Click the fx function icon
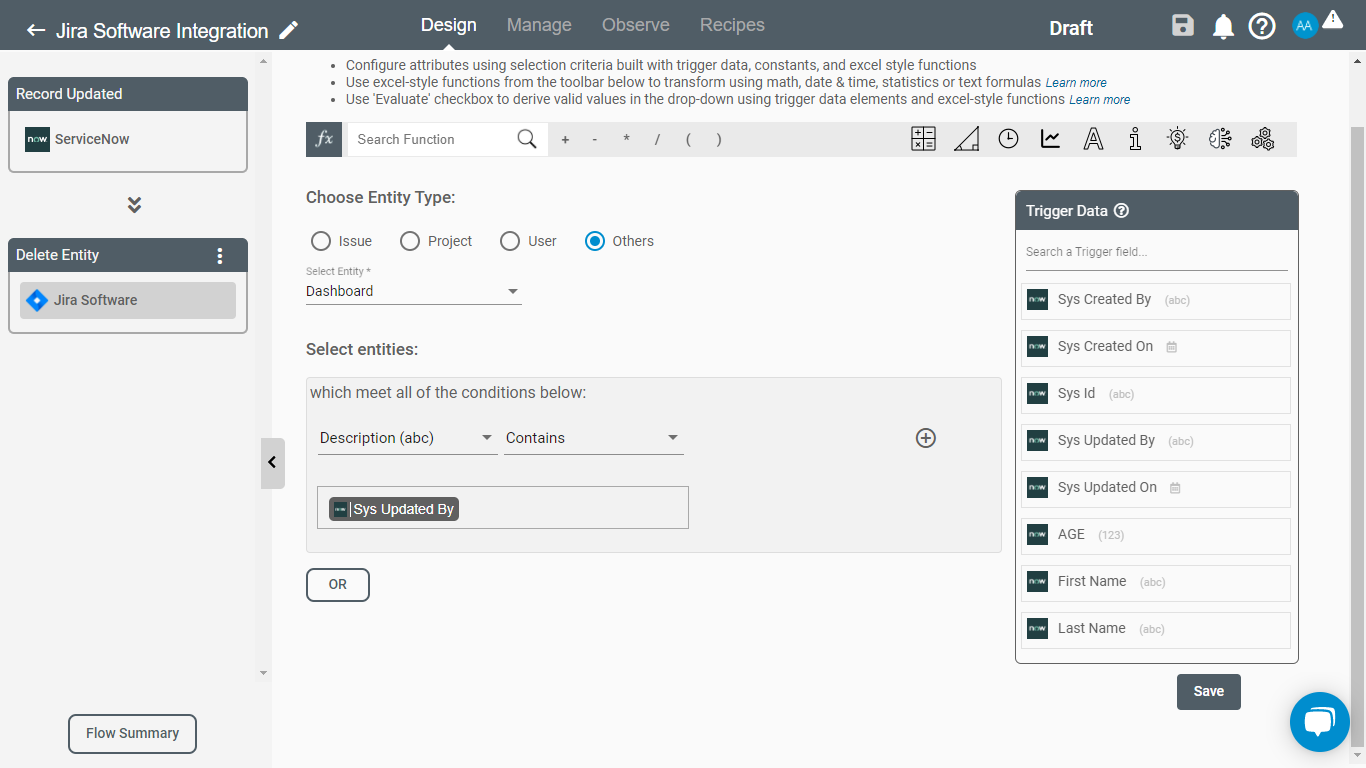This screenshot has height=768, width=1366. [x=324, y=139]
